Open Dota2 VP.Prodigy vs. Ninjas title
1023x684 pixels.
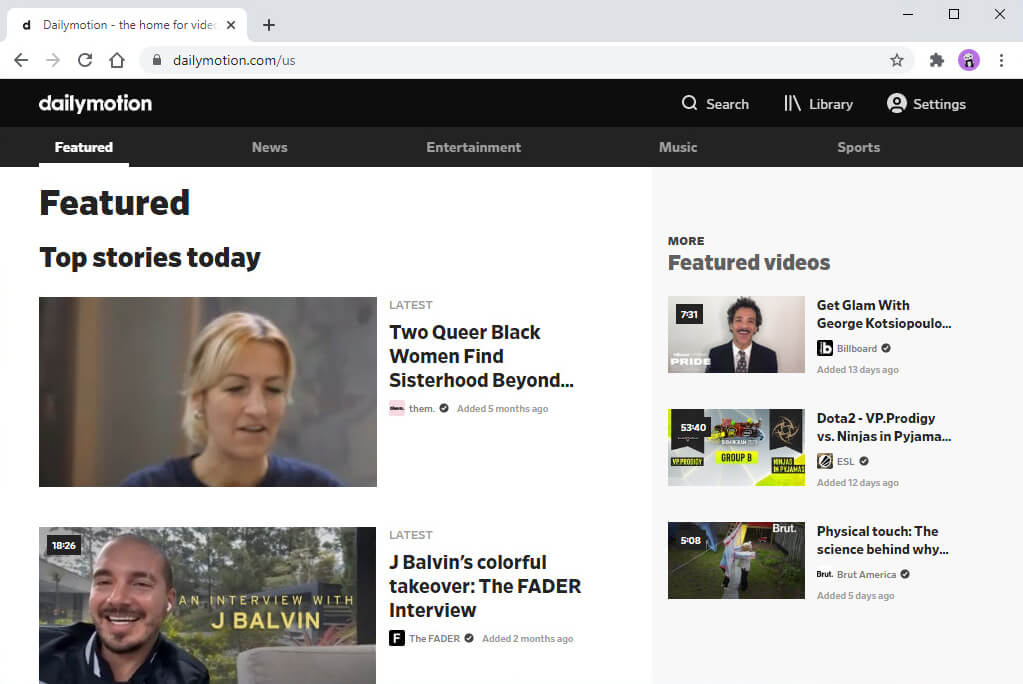pyautogui.click(x=884, y=427)
